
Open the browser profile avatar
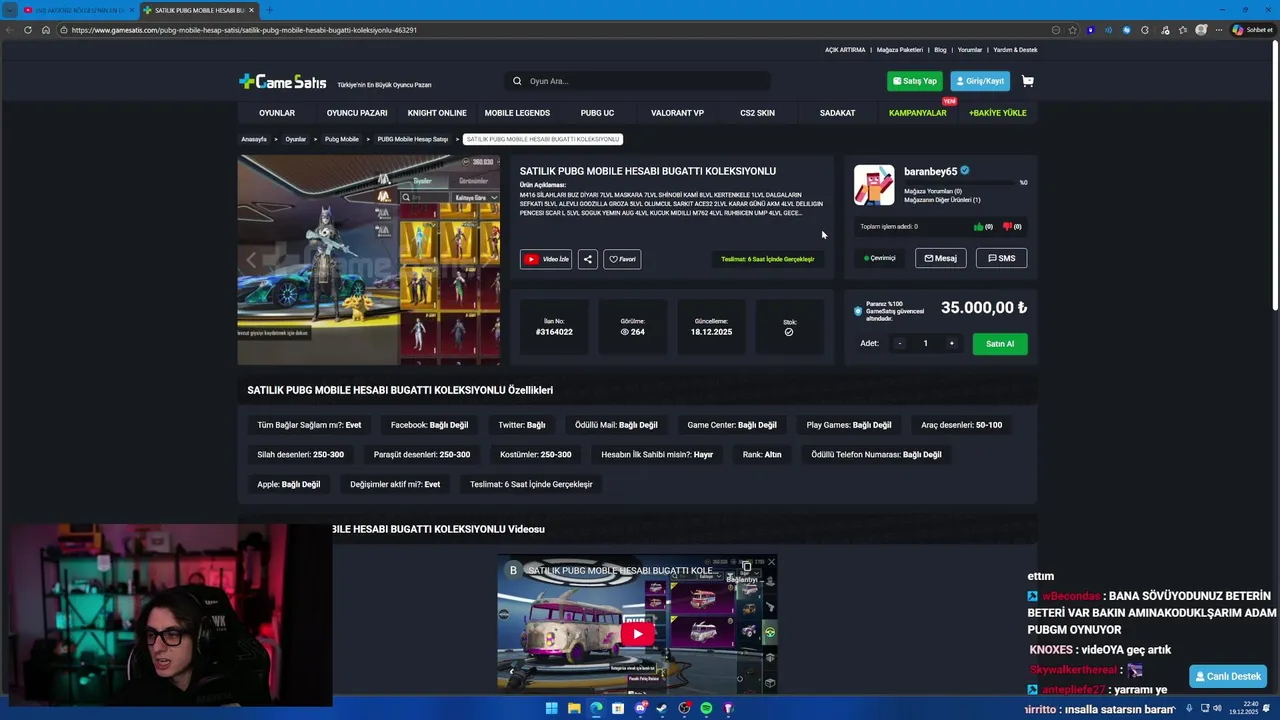pos(1200,30)
